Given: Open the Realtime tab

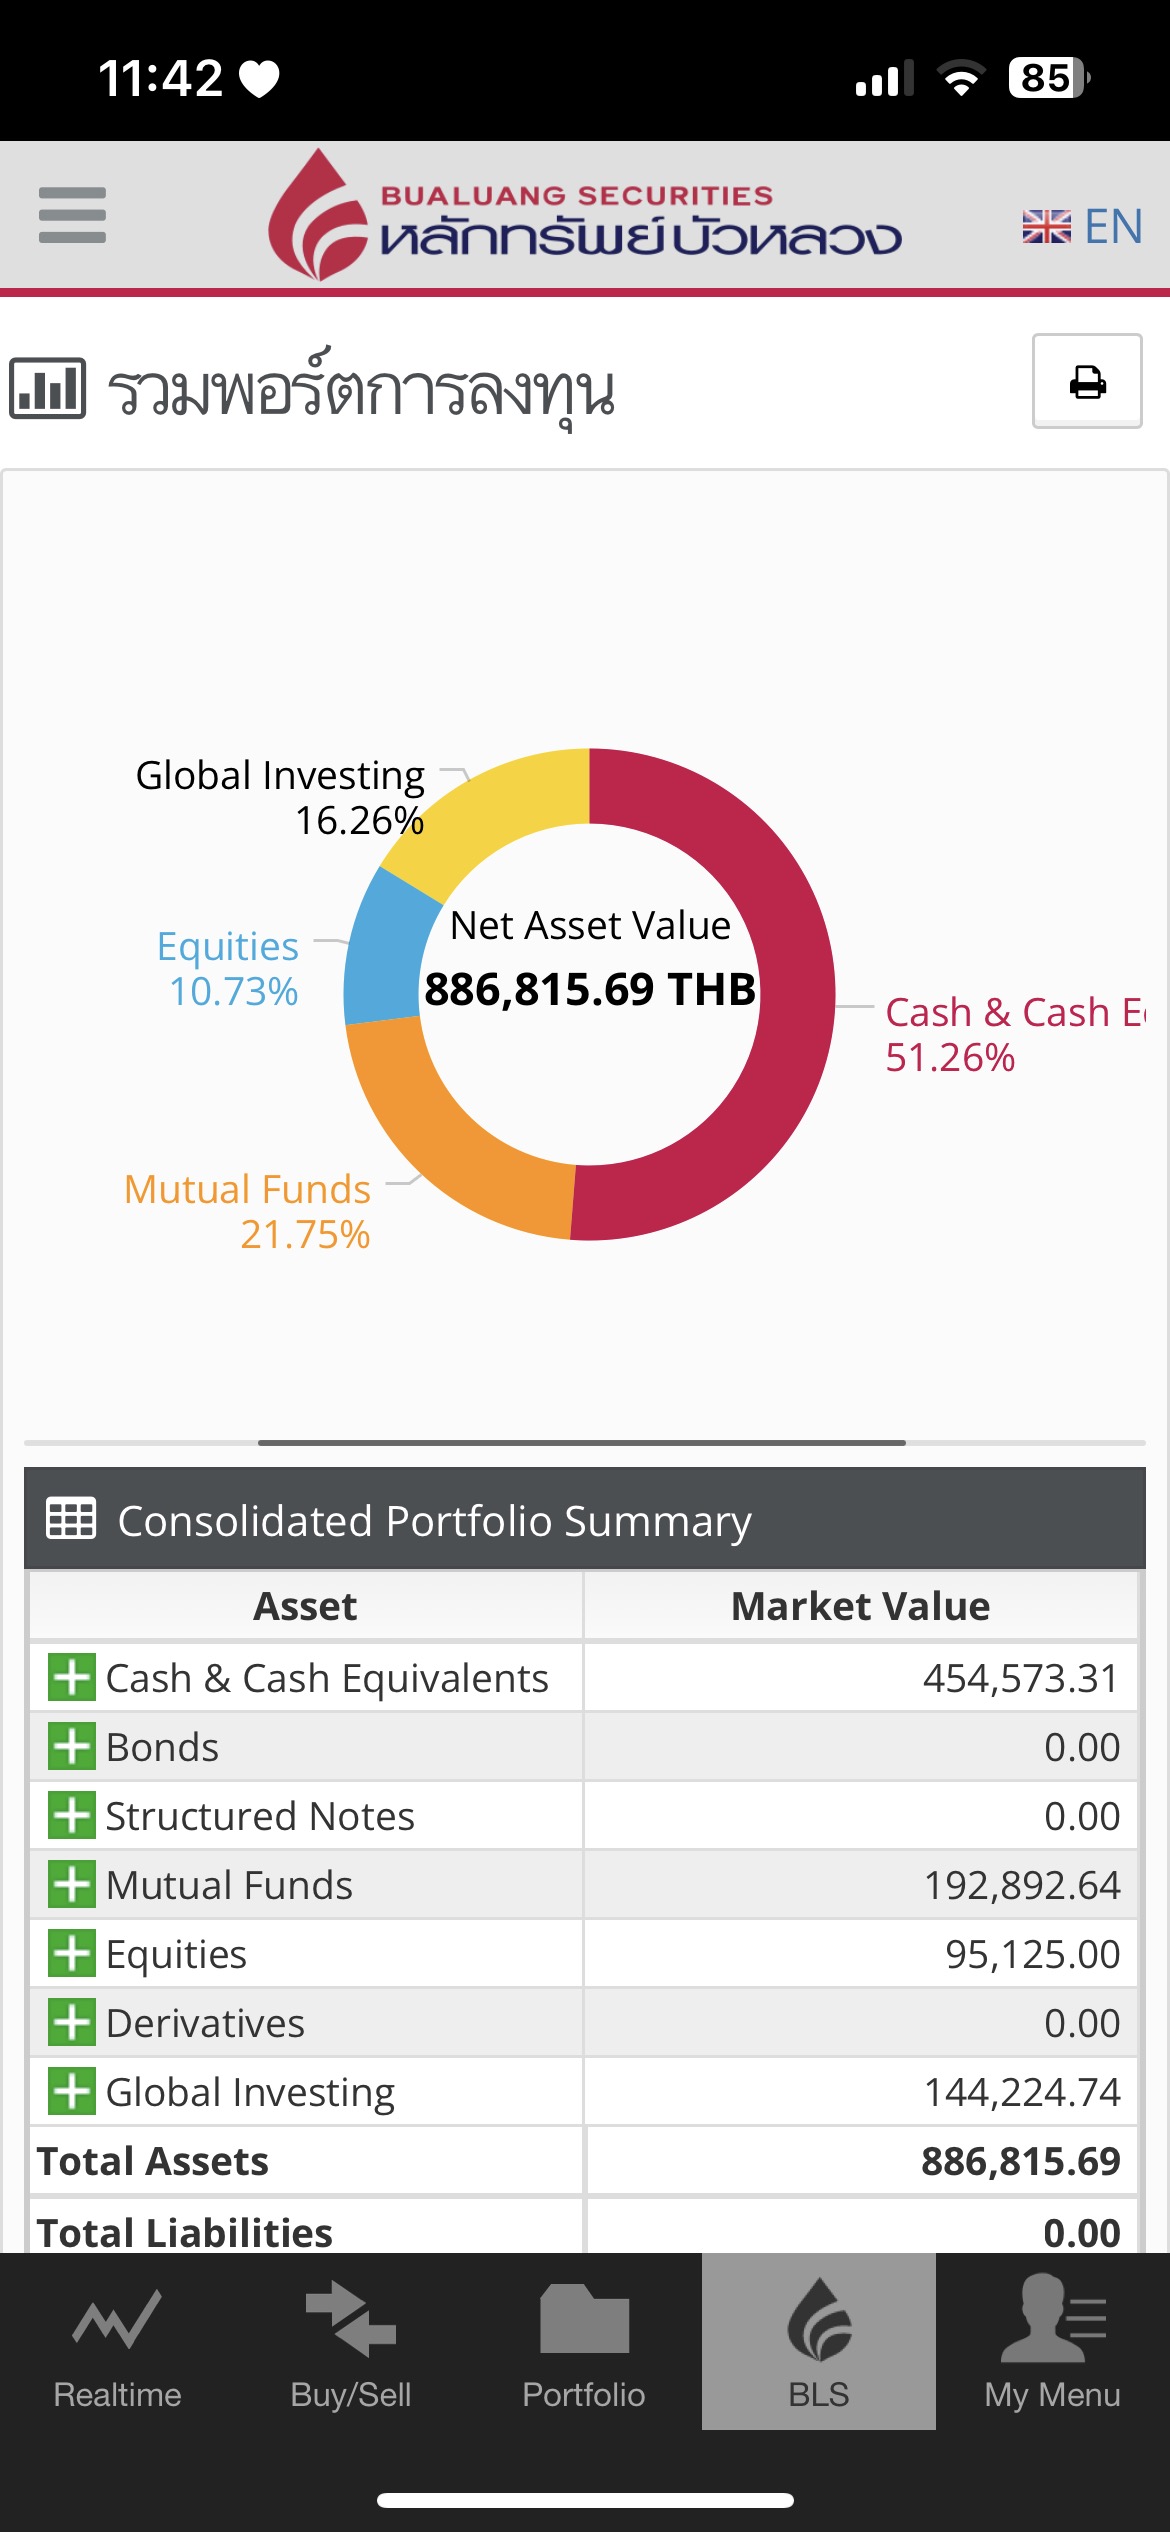Looking at the screenshot, I should coord(117,2340).
